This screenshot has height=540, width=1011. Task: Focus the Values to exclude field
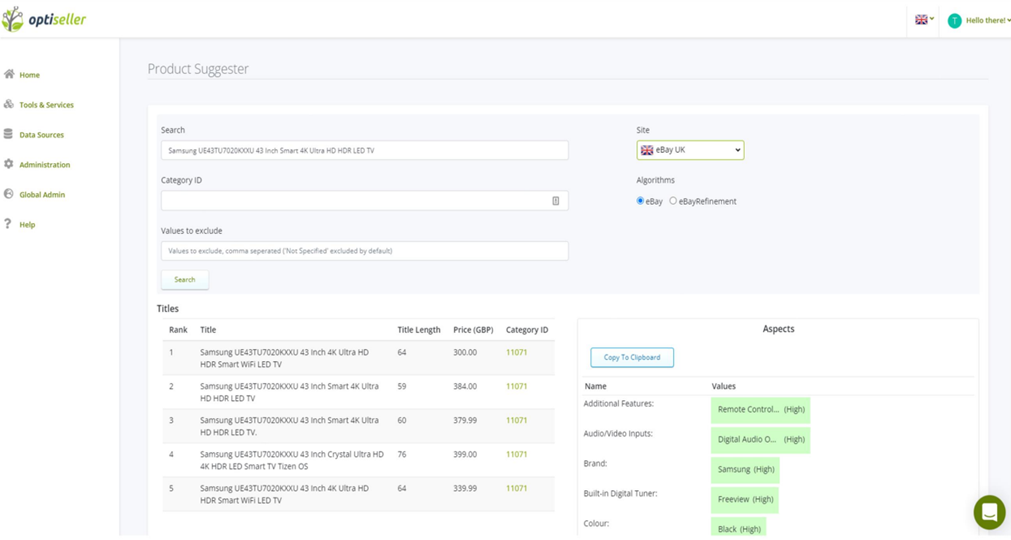click(x=365, y=251)
